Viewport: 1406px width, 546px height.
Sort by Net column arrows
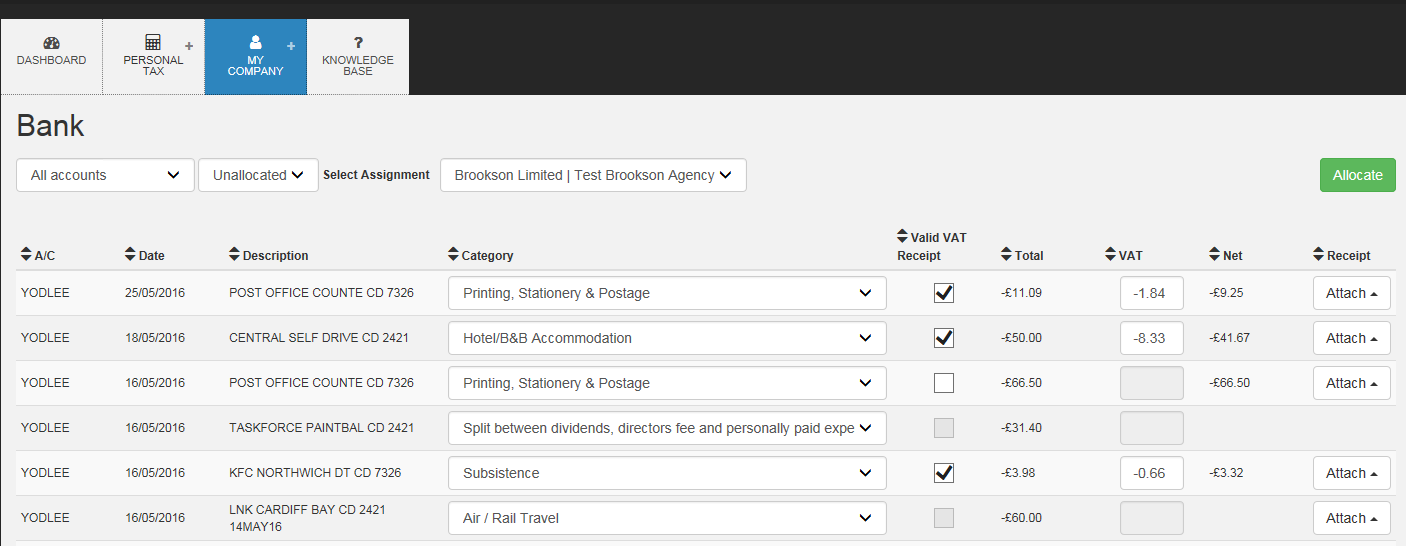1214,255
